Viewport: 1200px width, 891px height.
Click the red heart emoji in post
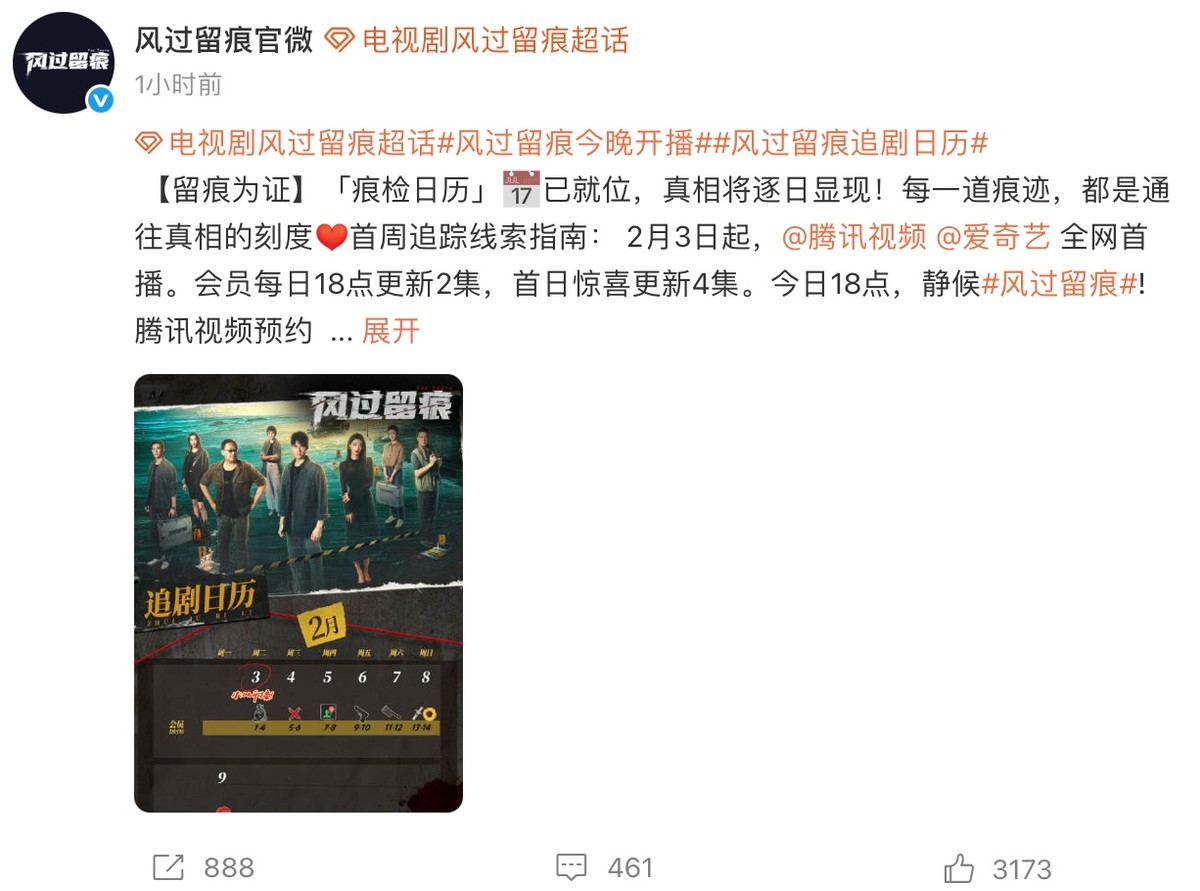pyautogui.click(x=330, y=238)
